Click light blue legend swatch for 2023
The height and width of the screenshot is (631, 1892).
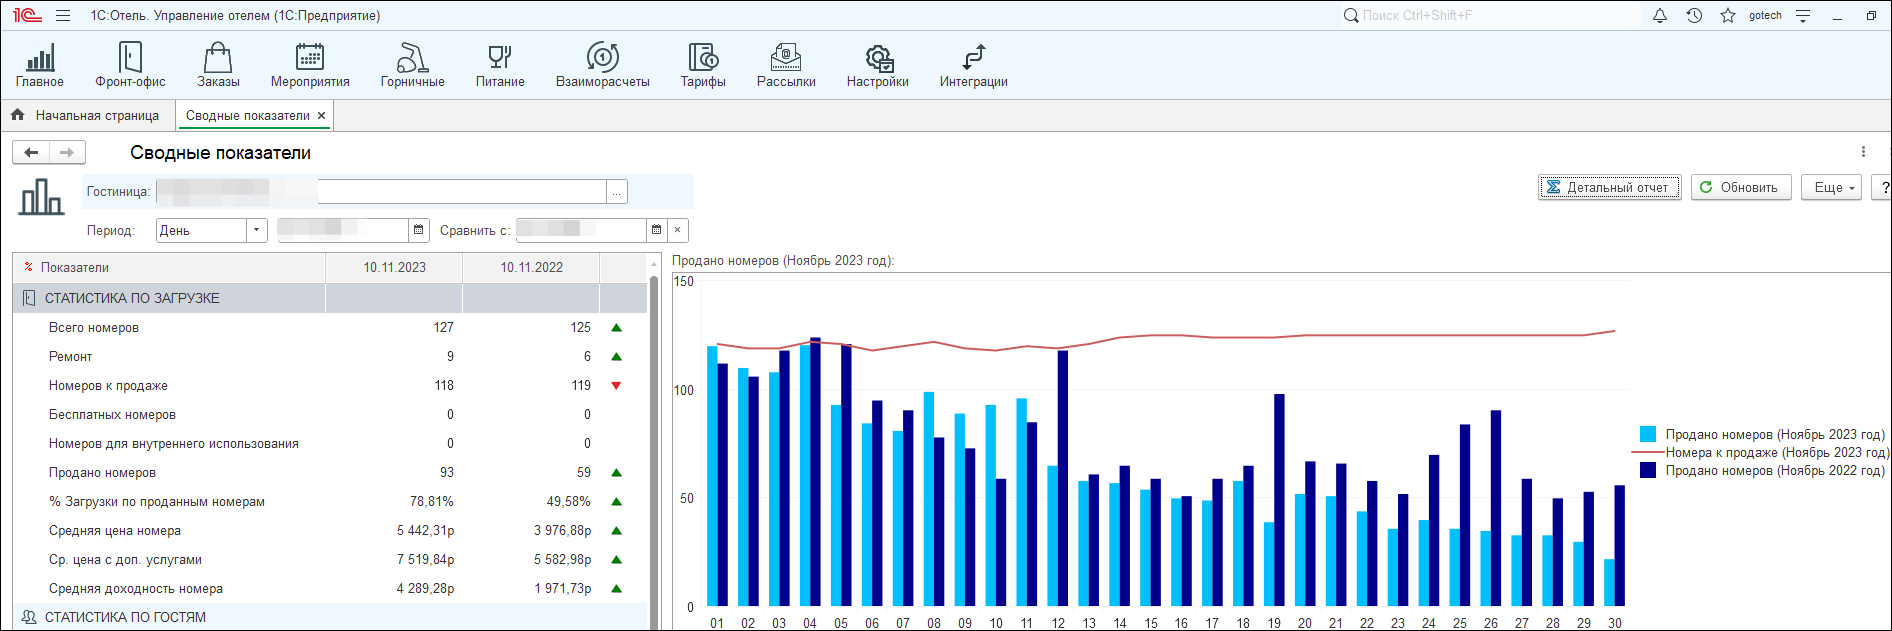pyautogui.click(x=1648, y=434)
